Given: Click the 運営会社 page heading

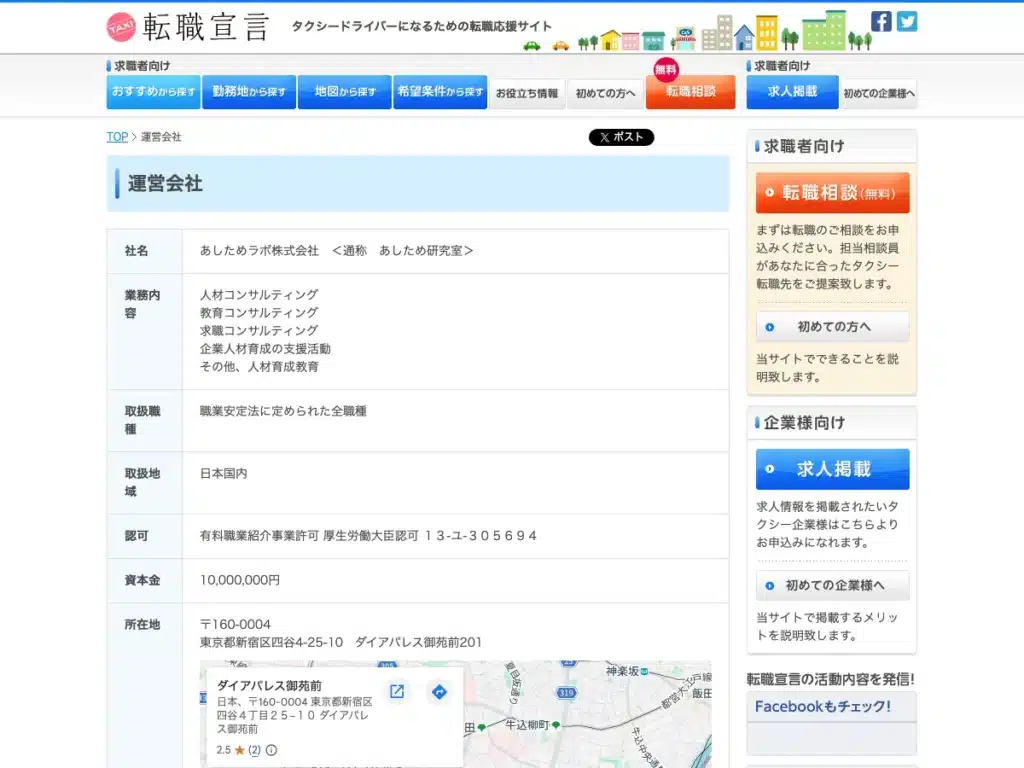Looking at the screenshot, I should pyautogui.click(x=165, y=184).
